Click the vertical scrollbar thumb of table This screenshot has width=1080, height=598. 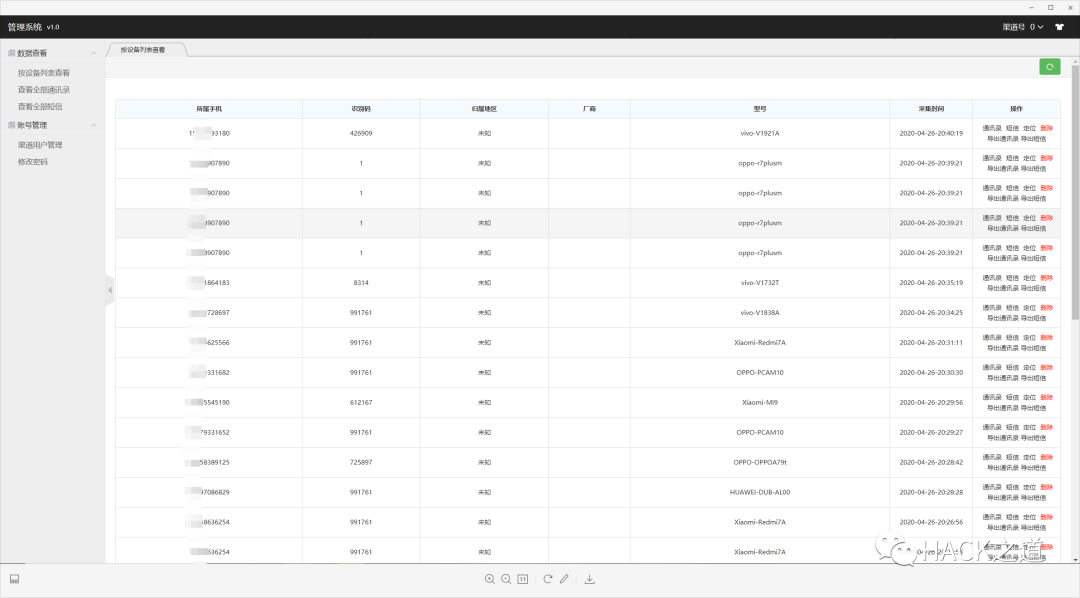[1075, 193]
